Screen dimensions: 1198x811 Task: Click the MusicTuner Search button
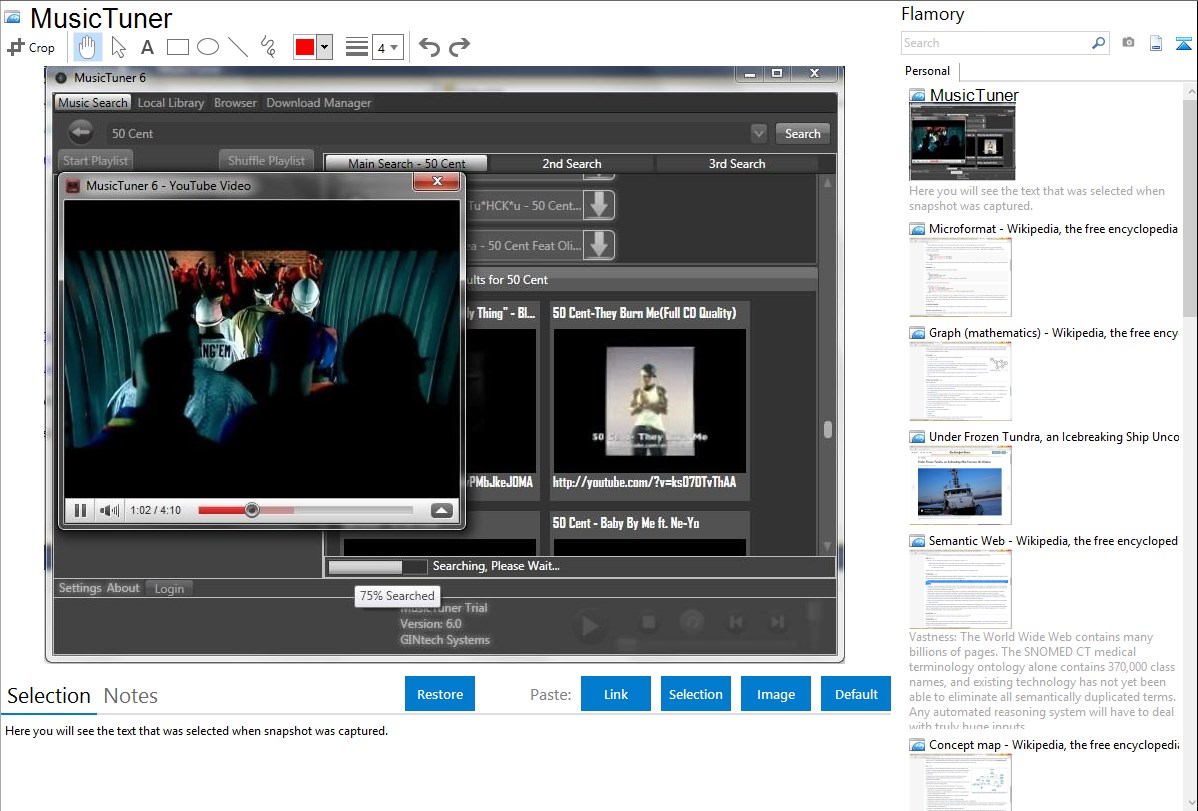point(802,133)
